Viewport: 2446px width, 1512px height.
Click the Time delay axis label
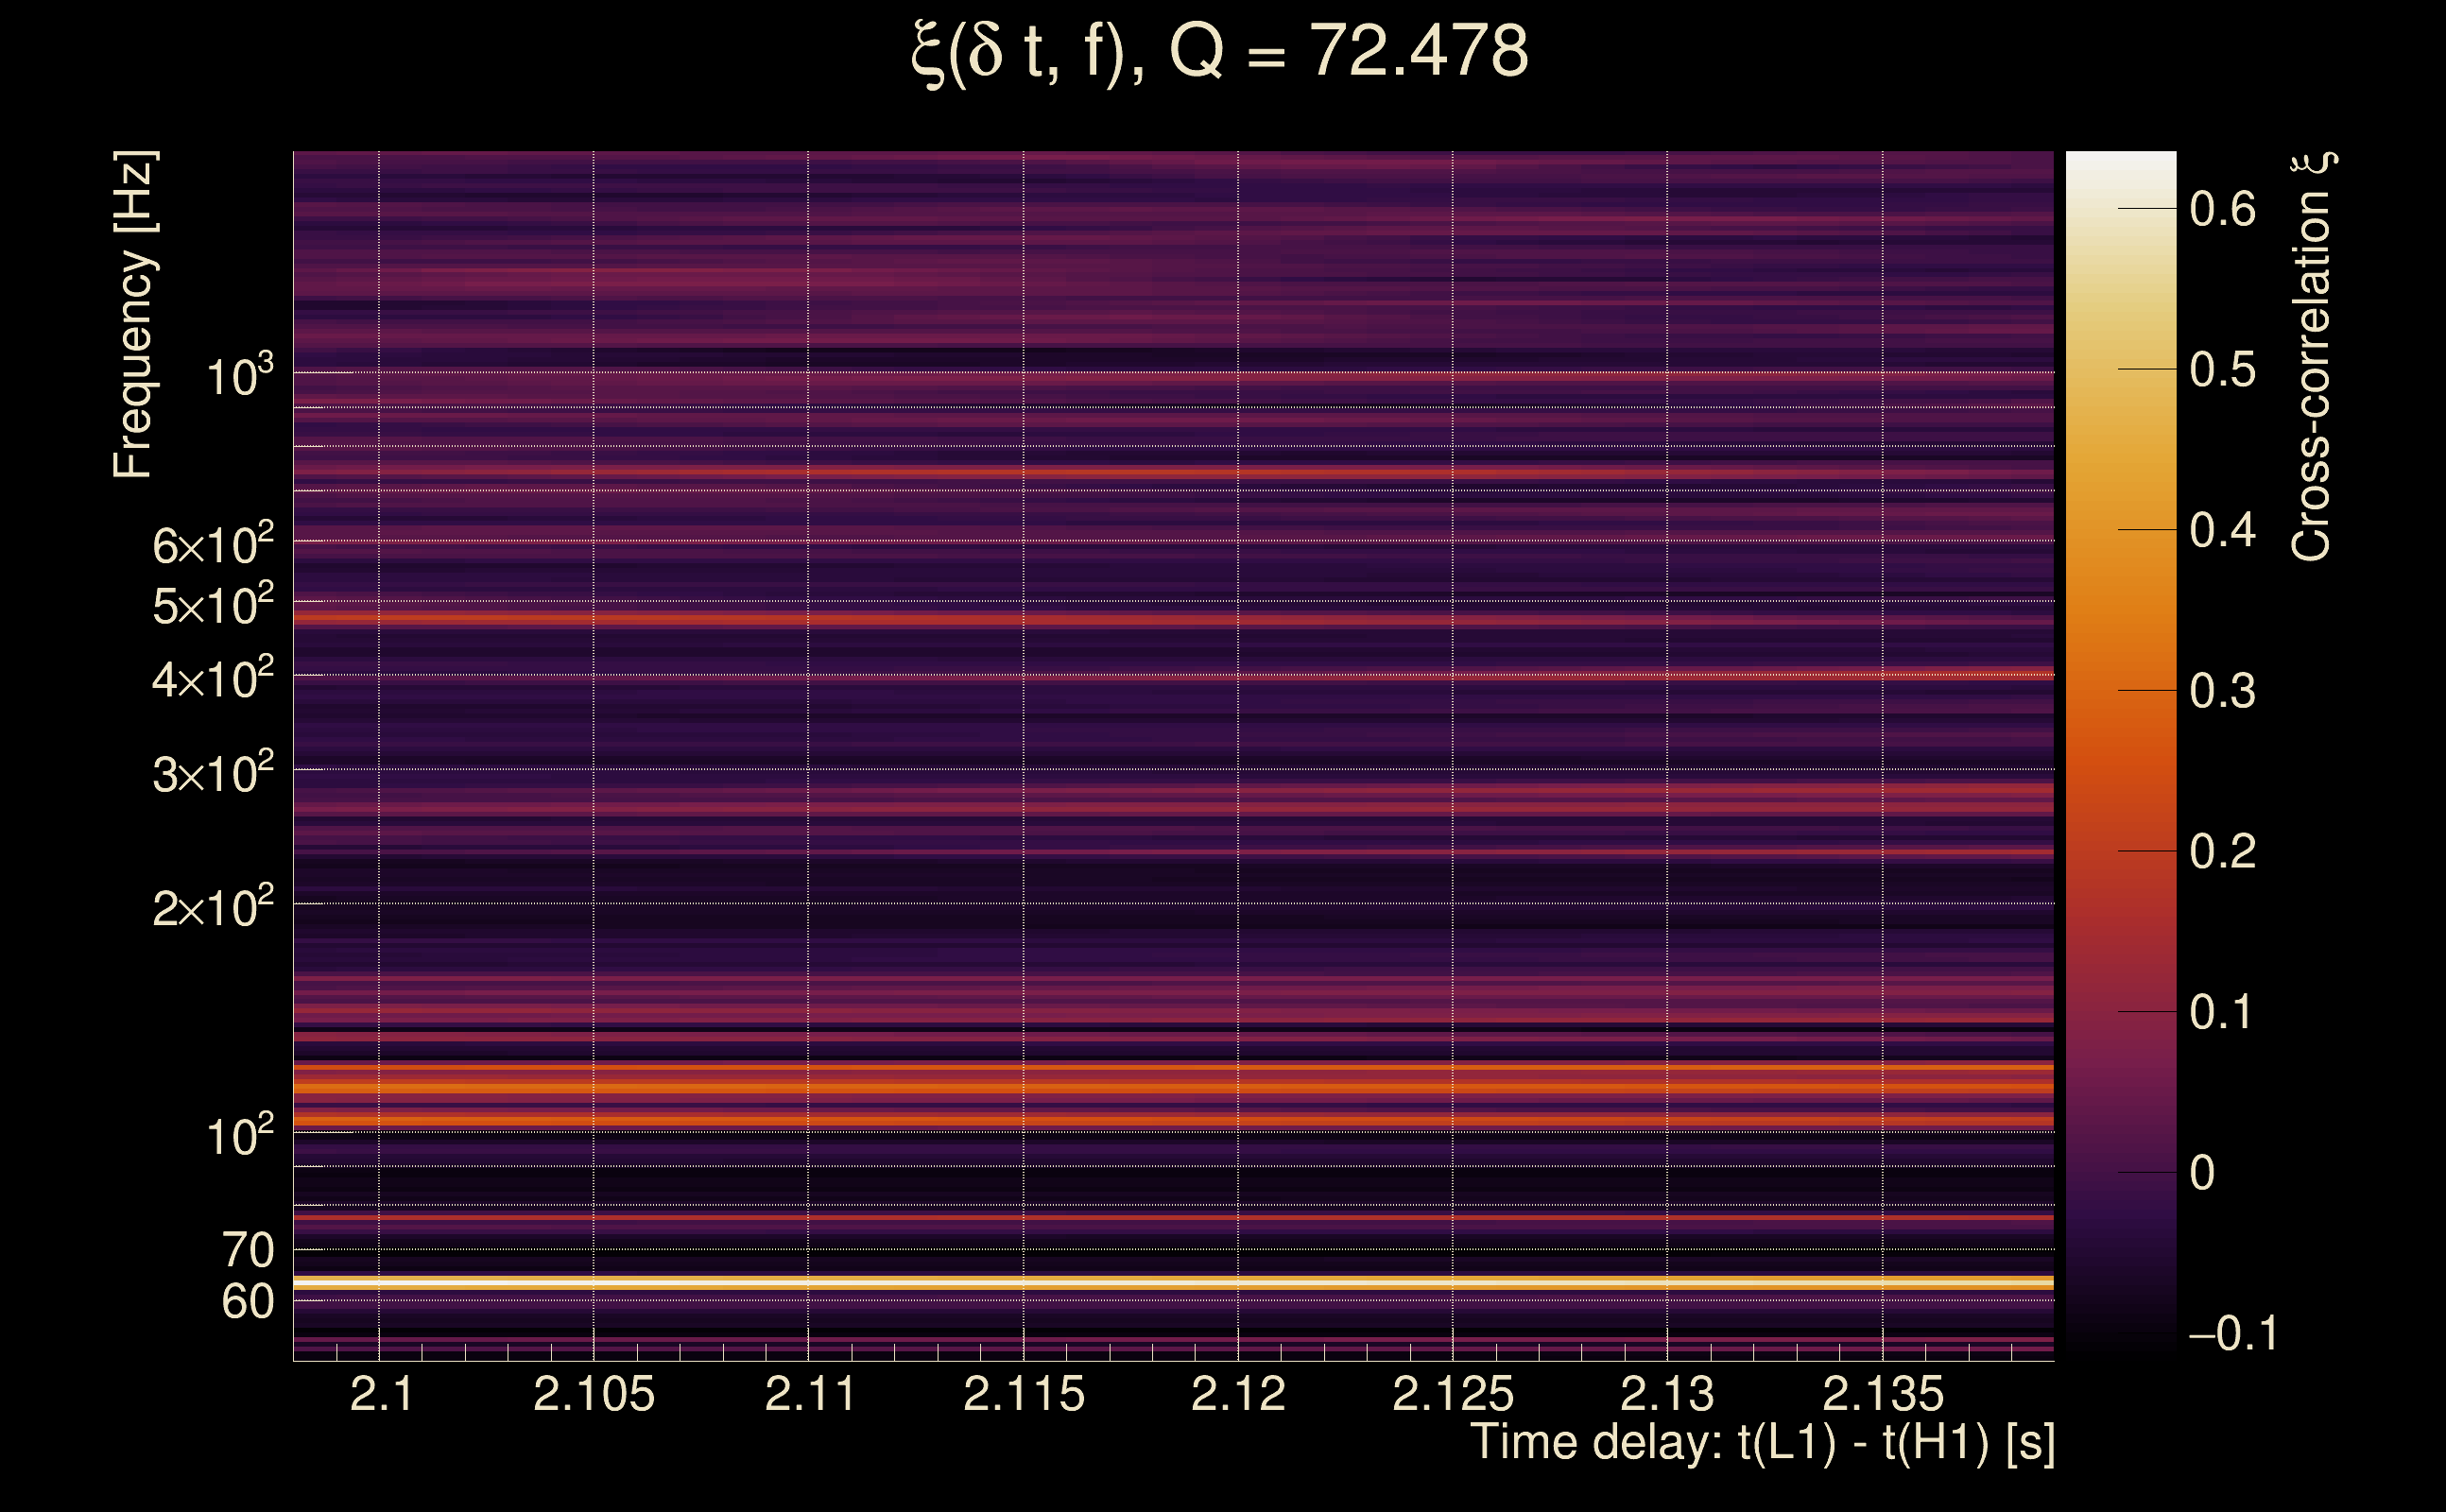pos(1762,1443)
